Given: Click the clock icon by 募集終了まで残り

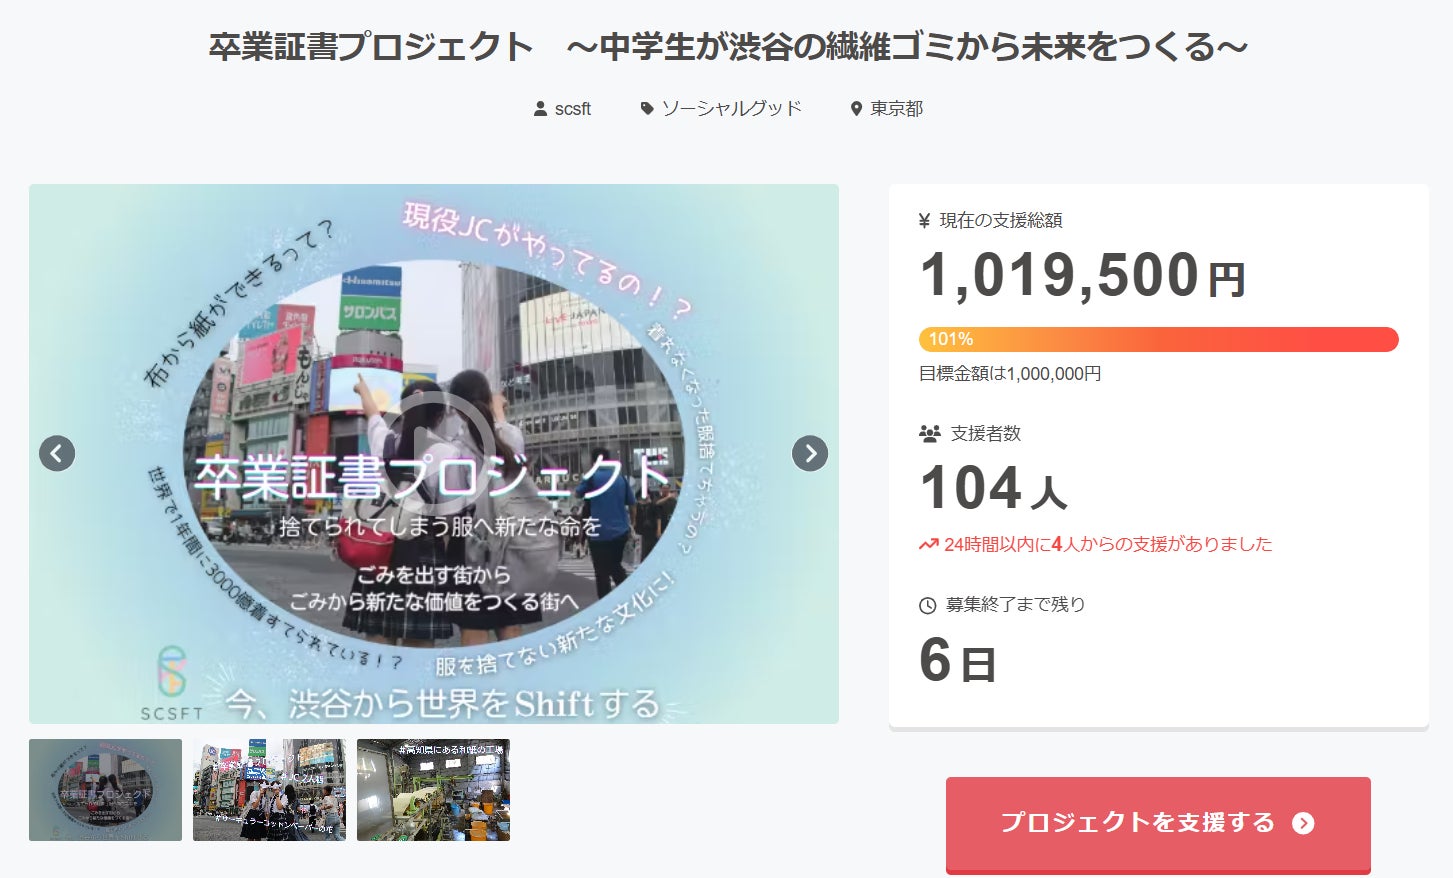Looking at the screenshot, I should (x=928, y=605).
